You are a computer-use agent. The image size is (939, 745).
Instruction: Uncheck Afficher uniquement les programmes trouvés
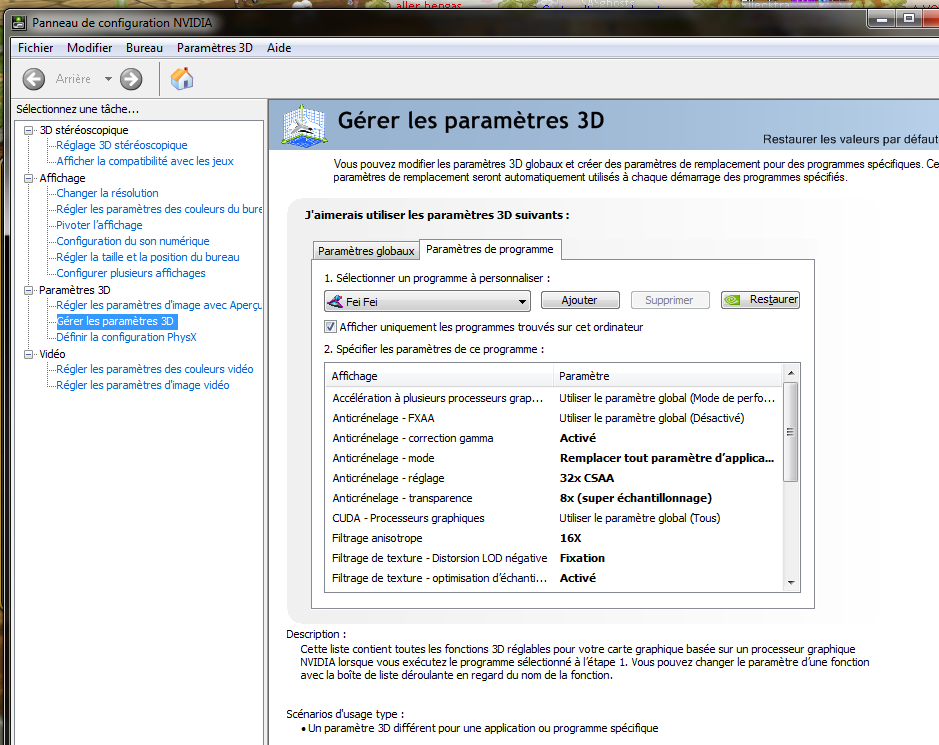point(330,327)
